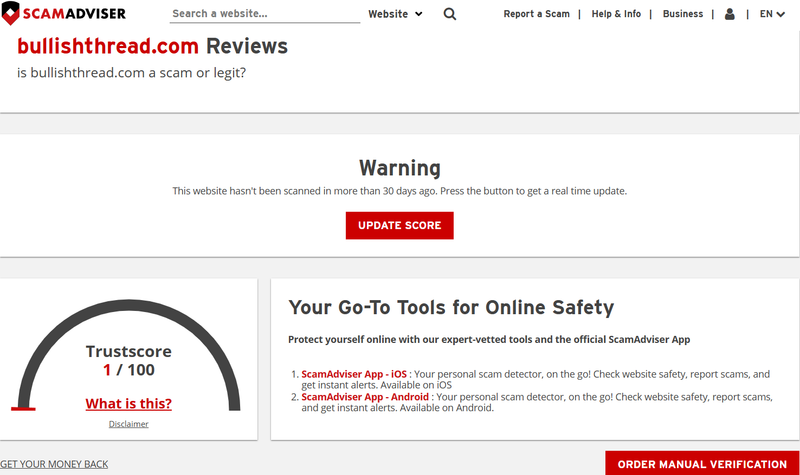Open the Report a Scam menu
Screen dimensions: 800x475
536,14
